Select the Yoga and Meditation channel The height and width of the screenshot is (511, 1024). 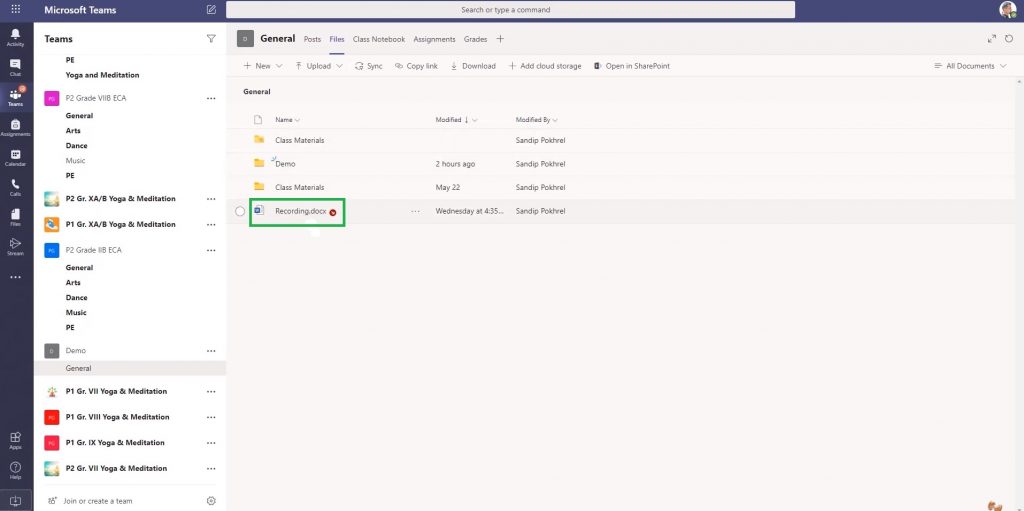[x=103, y=75]
